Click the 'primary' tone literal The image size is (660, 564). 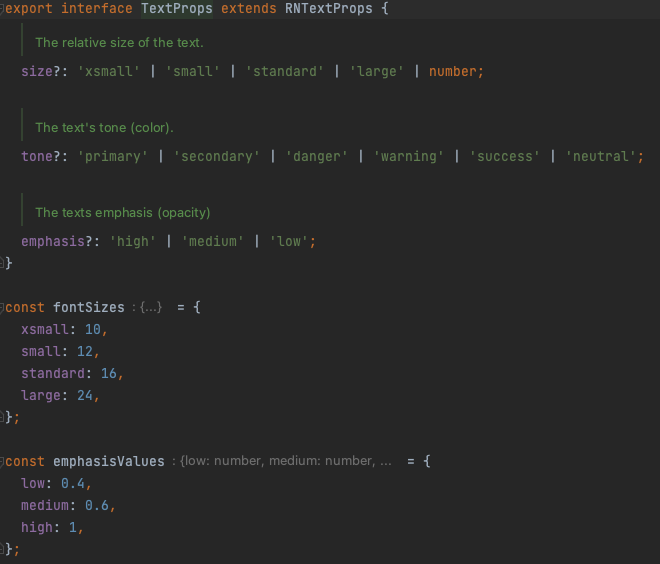[x=112, y=156]
